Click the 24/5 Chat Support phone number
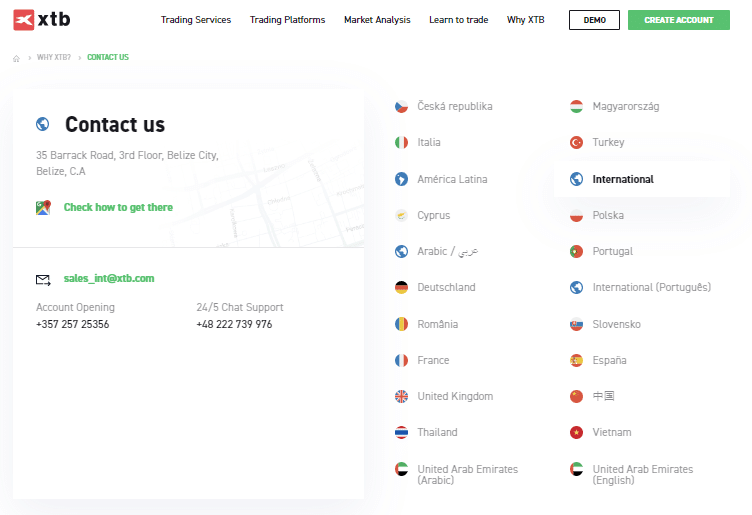The image size is (752, 515). click(x=234, y=325)
